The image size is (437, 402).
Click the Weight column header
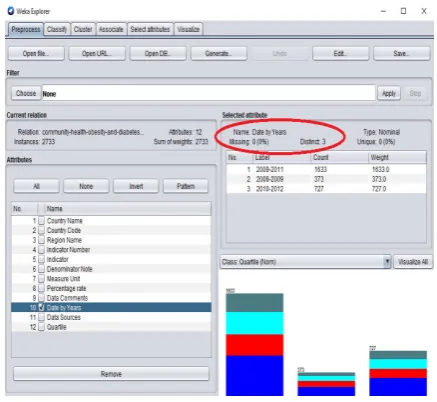tap(397, 157)
